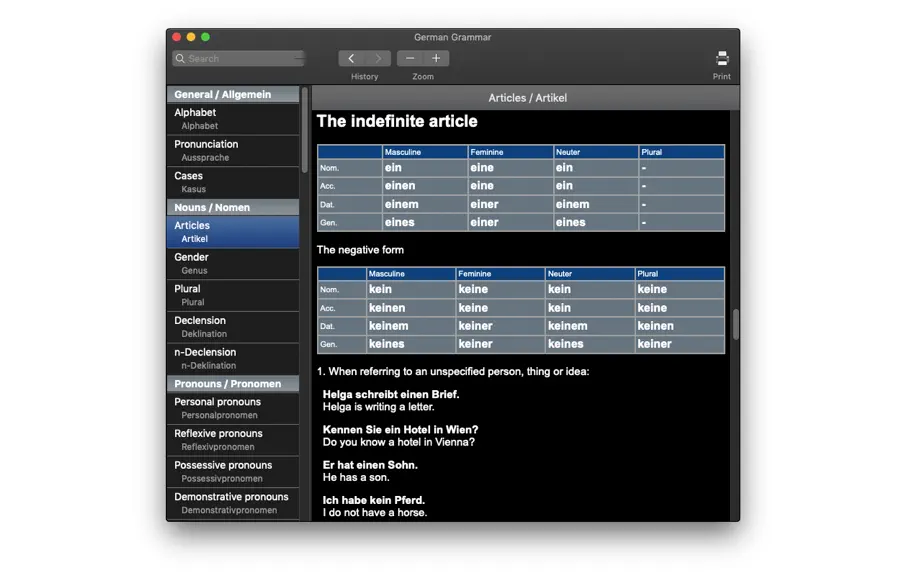
Task: Open Possessive pronouns topic
Action: click(233, 471)
